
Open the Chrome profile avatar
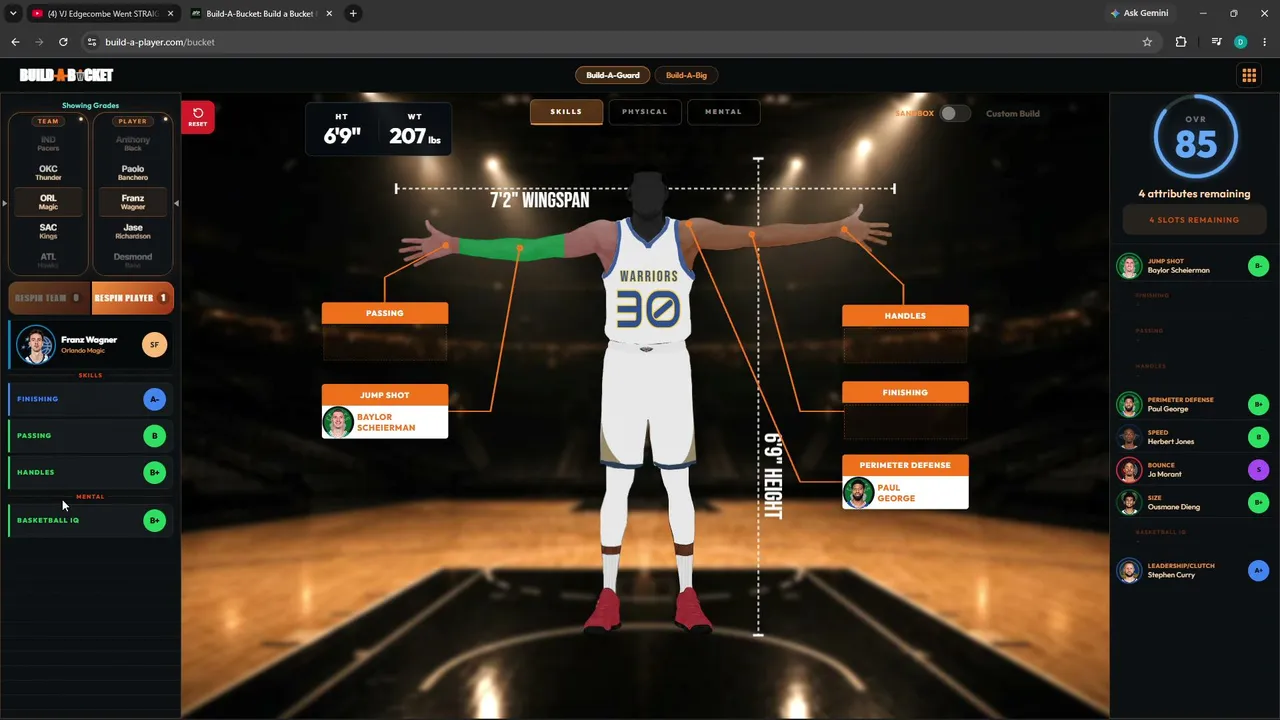[x=1241, y=42]
